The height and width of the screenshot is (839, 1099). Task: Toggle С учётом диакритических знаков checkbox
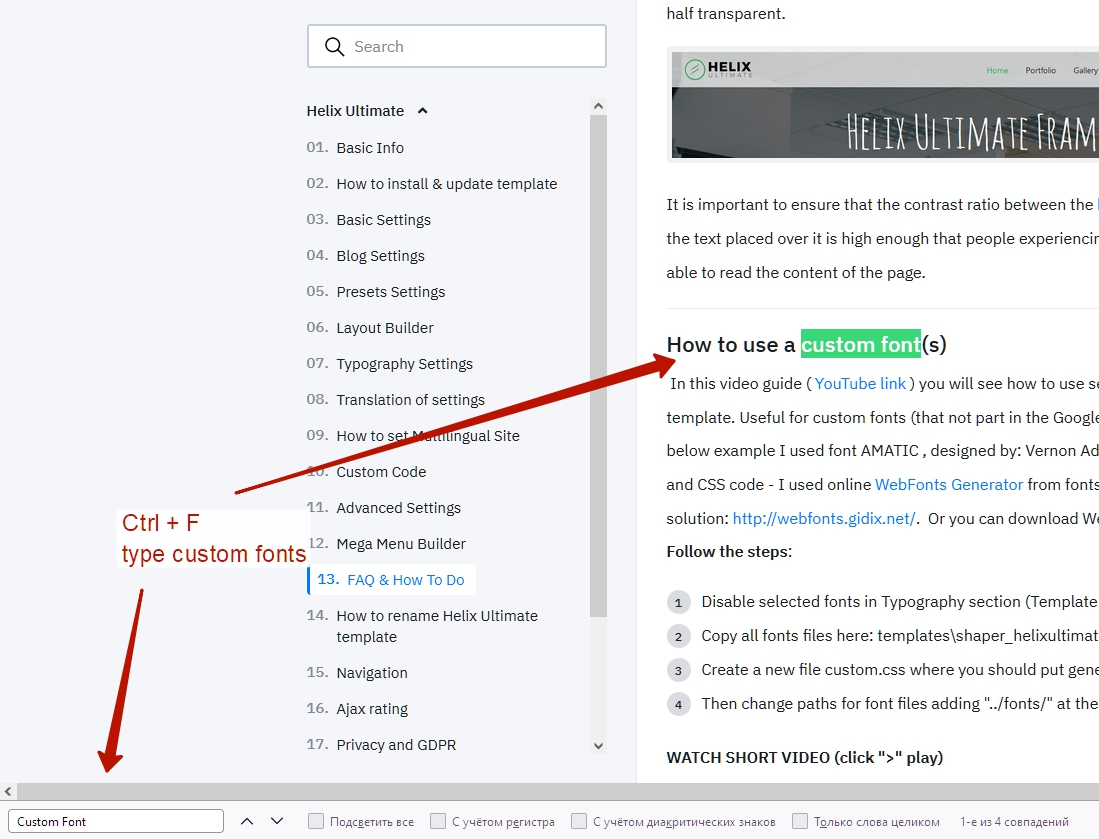(579, 821)
